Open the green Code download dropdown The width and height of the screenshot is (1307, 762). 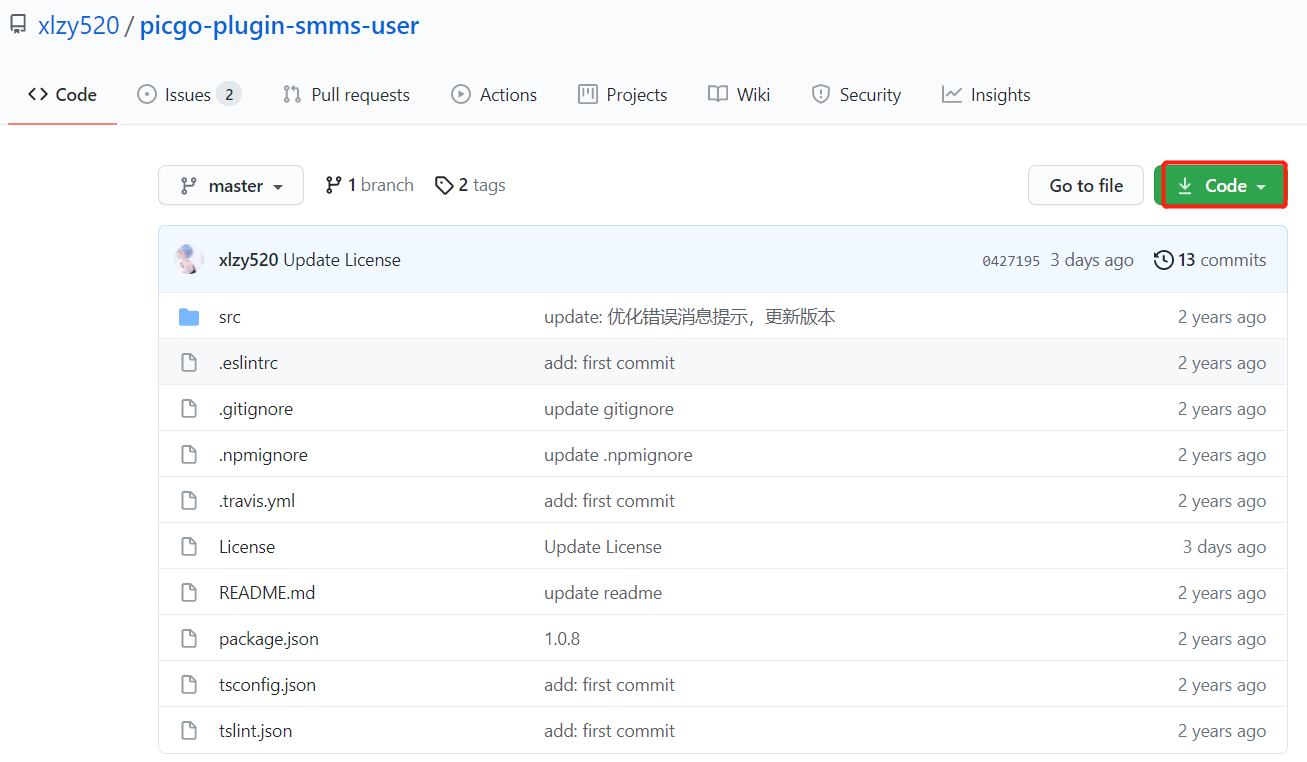coord(1222,185)
